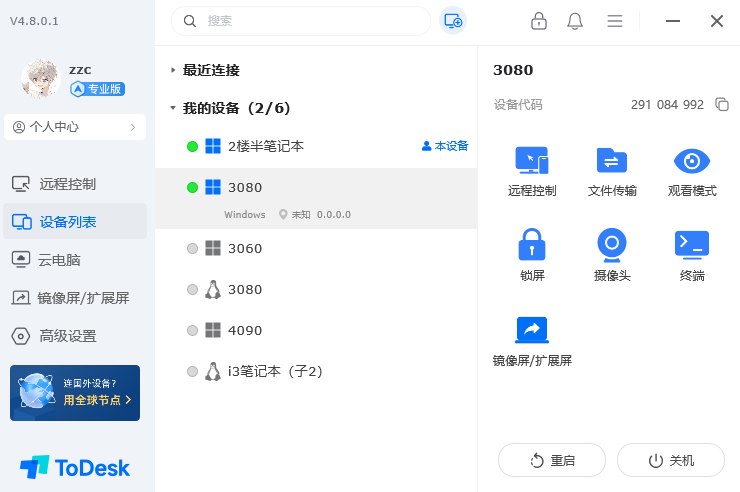Open 高级设置 in the sidebar

pos(75,336)
